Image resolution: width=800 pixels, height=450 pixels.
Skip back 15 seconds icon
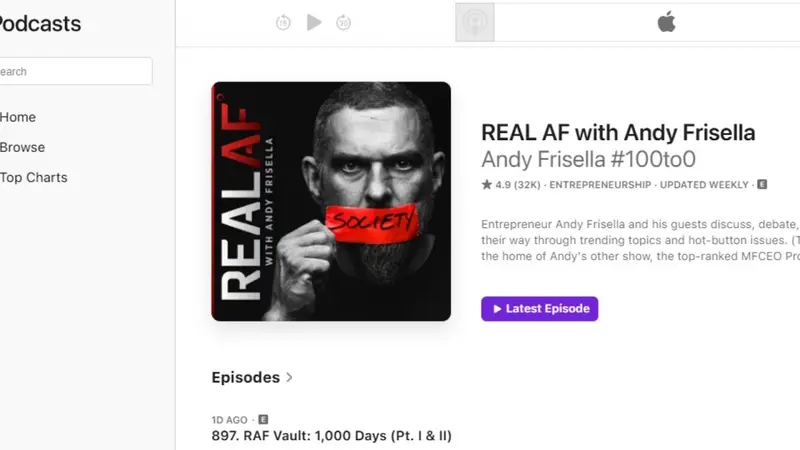(x=283, y=22)
